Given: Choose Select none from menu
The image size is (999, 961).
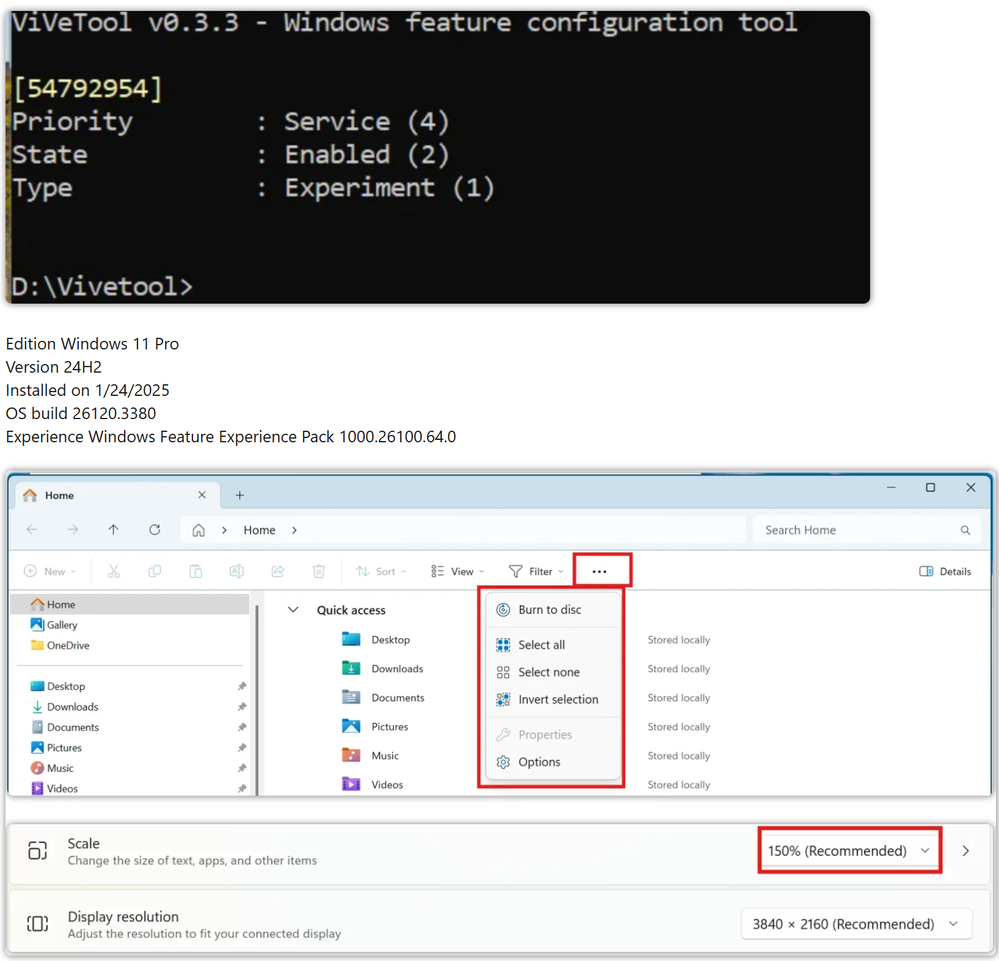Looking at the screenshot, I should click(x=553, y=672).
